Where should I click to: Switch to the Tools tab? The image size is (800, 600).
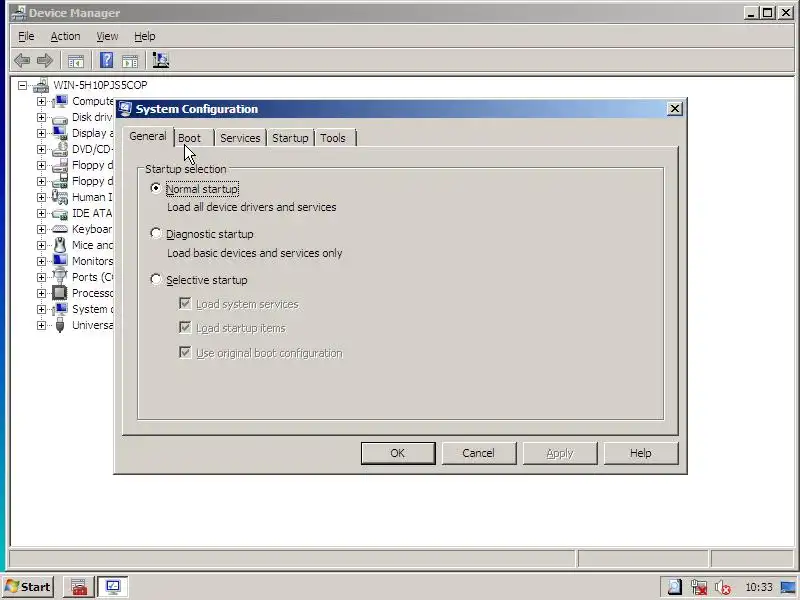334,138
